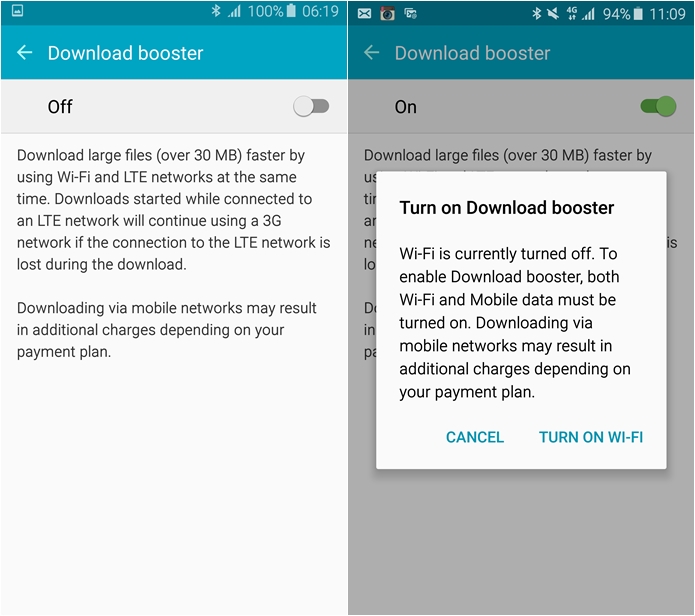695x616 pixels.
Task: Tap the 94% battery indicator
Action: 623,14
